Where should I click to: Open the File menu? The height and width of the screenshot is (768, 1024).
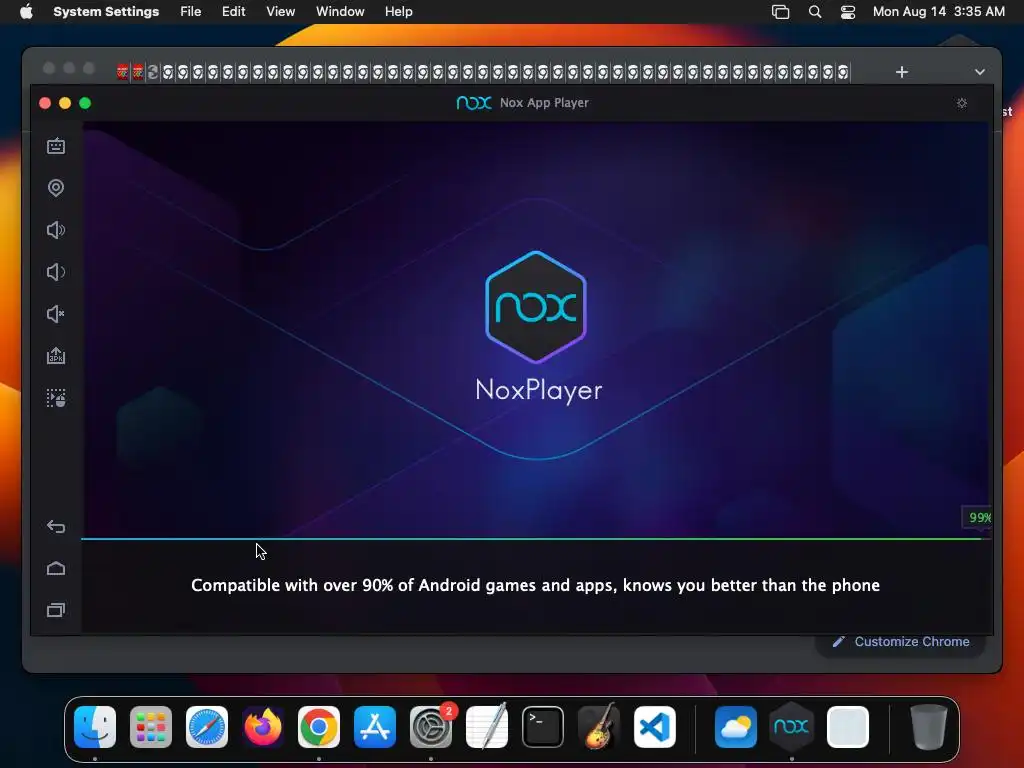tap(191, 12)
